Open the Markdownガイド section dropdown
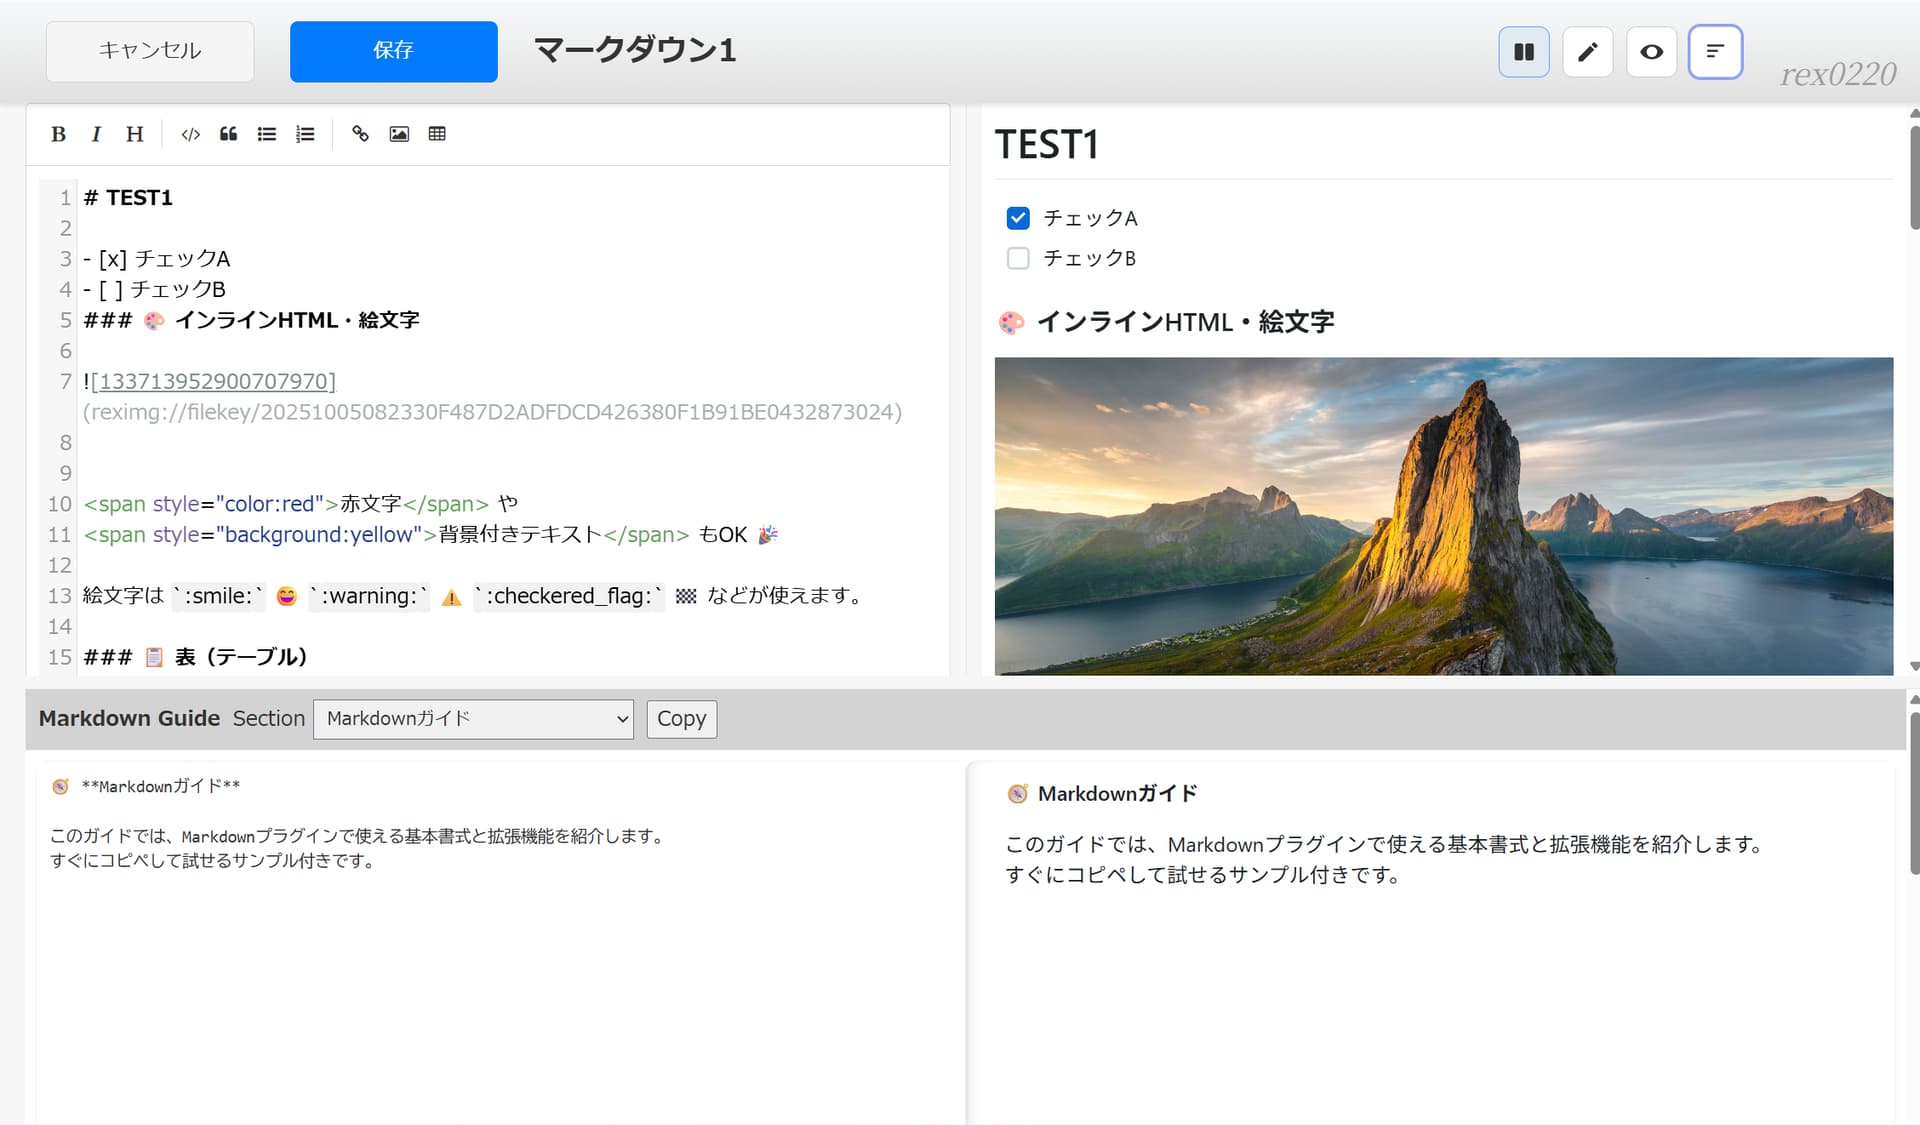The height and width of the screenshot is (1125, 1920). [x=473, y=719]
